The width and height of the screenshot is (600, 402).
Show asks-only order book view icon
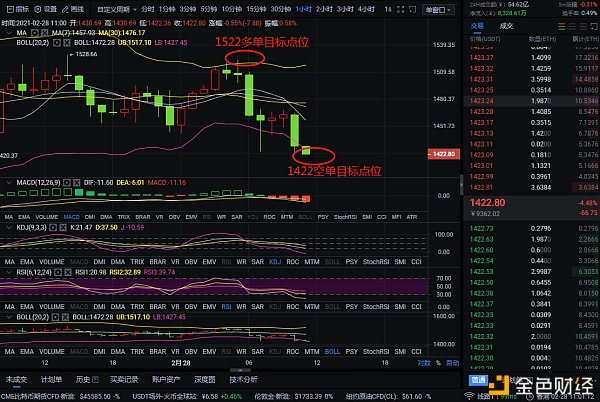pos(583,26)
